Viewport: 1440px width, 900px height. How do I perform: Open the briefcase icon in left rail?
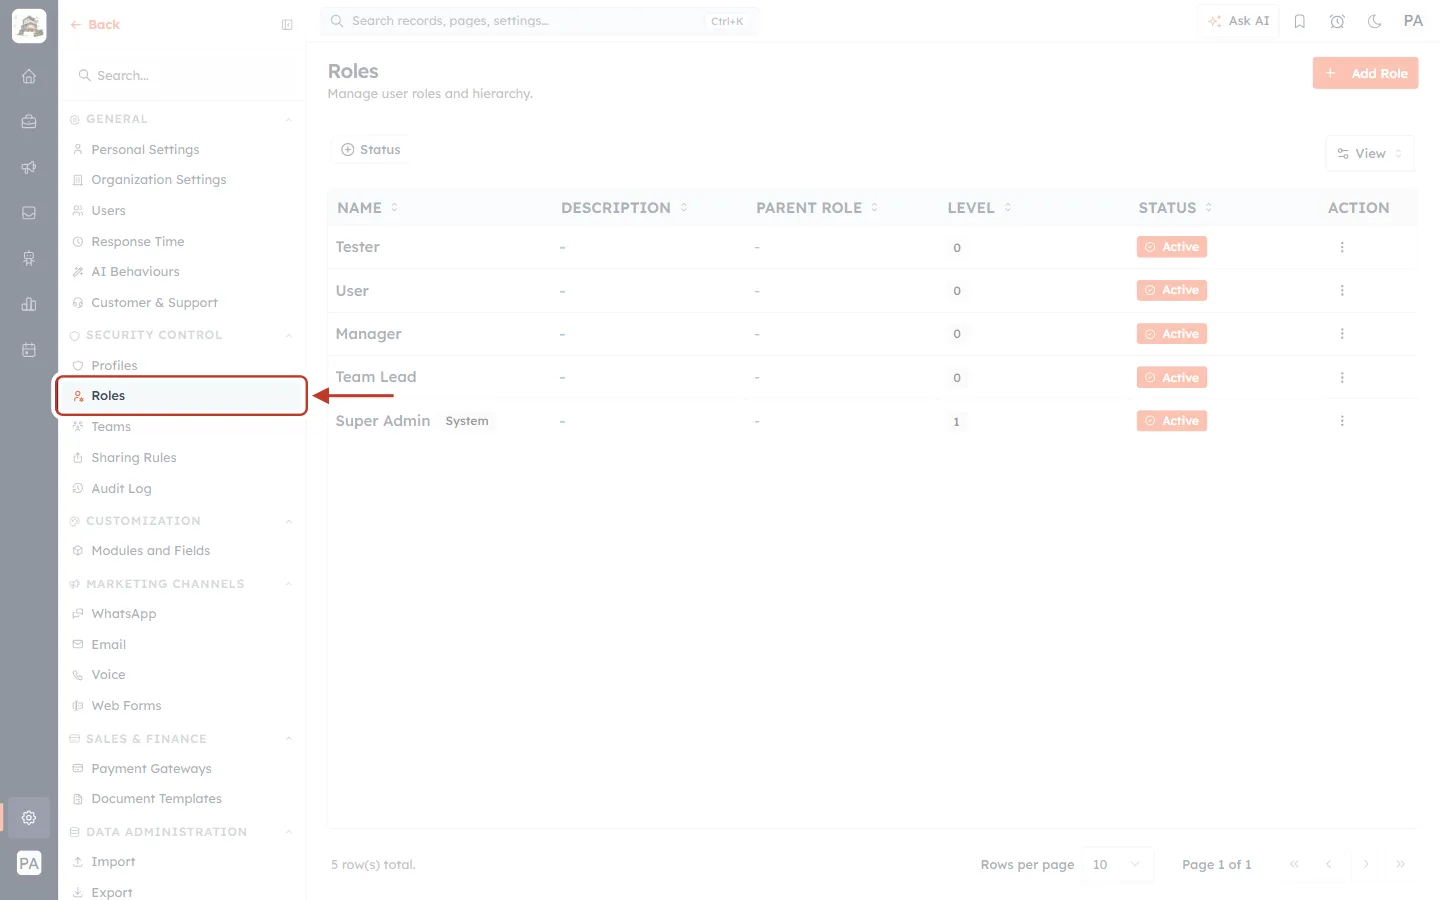coord(29,122)
